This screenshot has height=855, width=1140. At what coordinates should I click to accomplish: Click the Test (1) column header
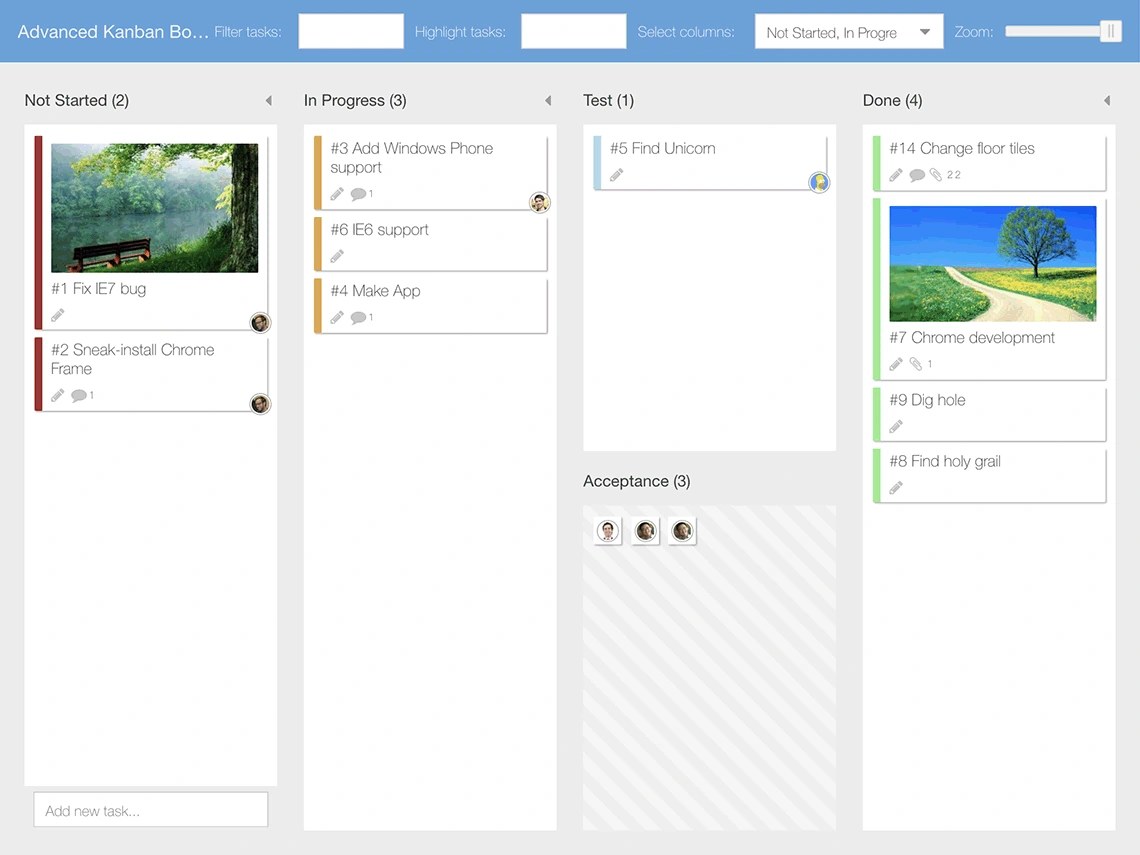[x=609, y=100]
